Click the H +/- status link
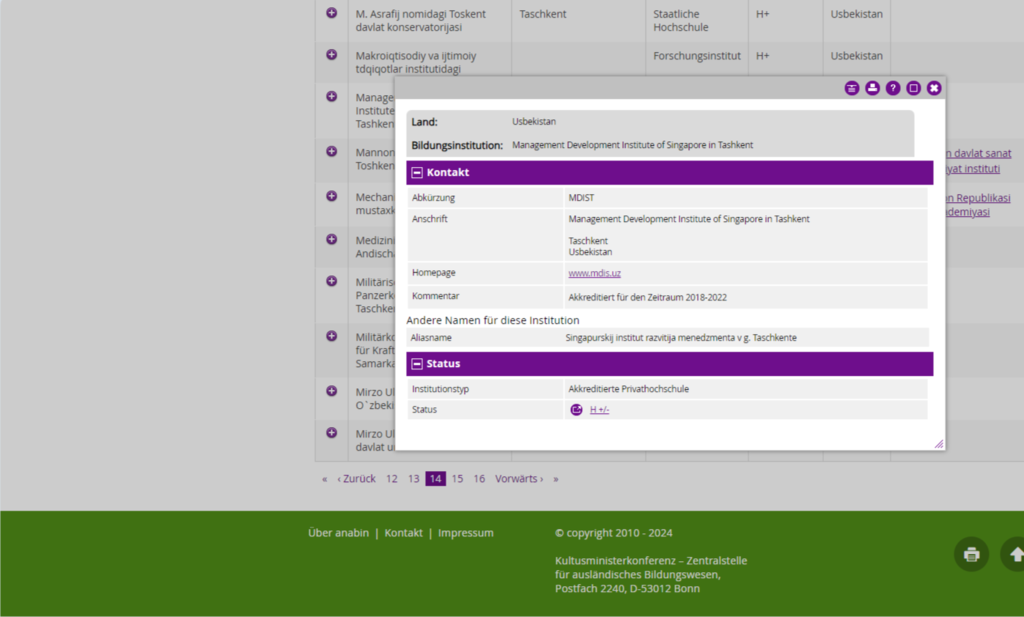Image resolution: width=1024 pixels, height=617 pixels. (599, 410)
